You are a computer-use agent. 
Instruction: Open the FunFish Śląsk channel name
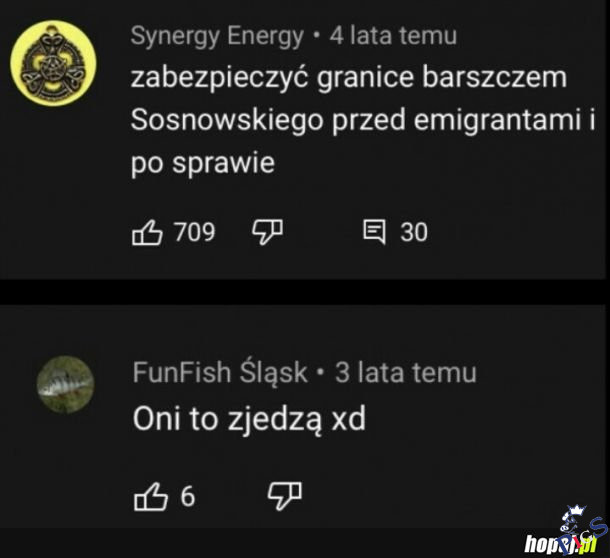pyautogui.click(x=220, y=372)
